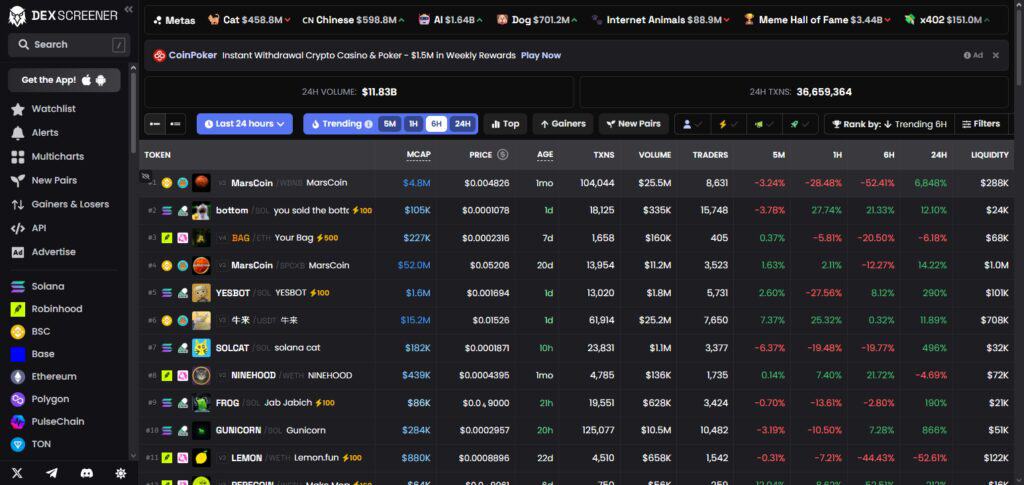Open the AI meta $1.64B

[451, 20]
